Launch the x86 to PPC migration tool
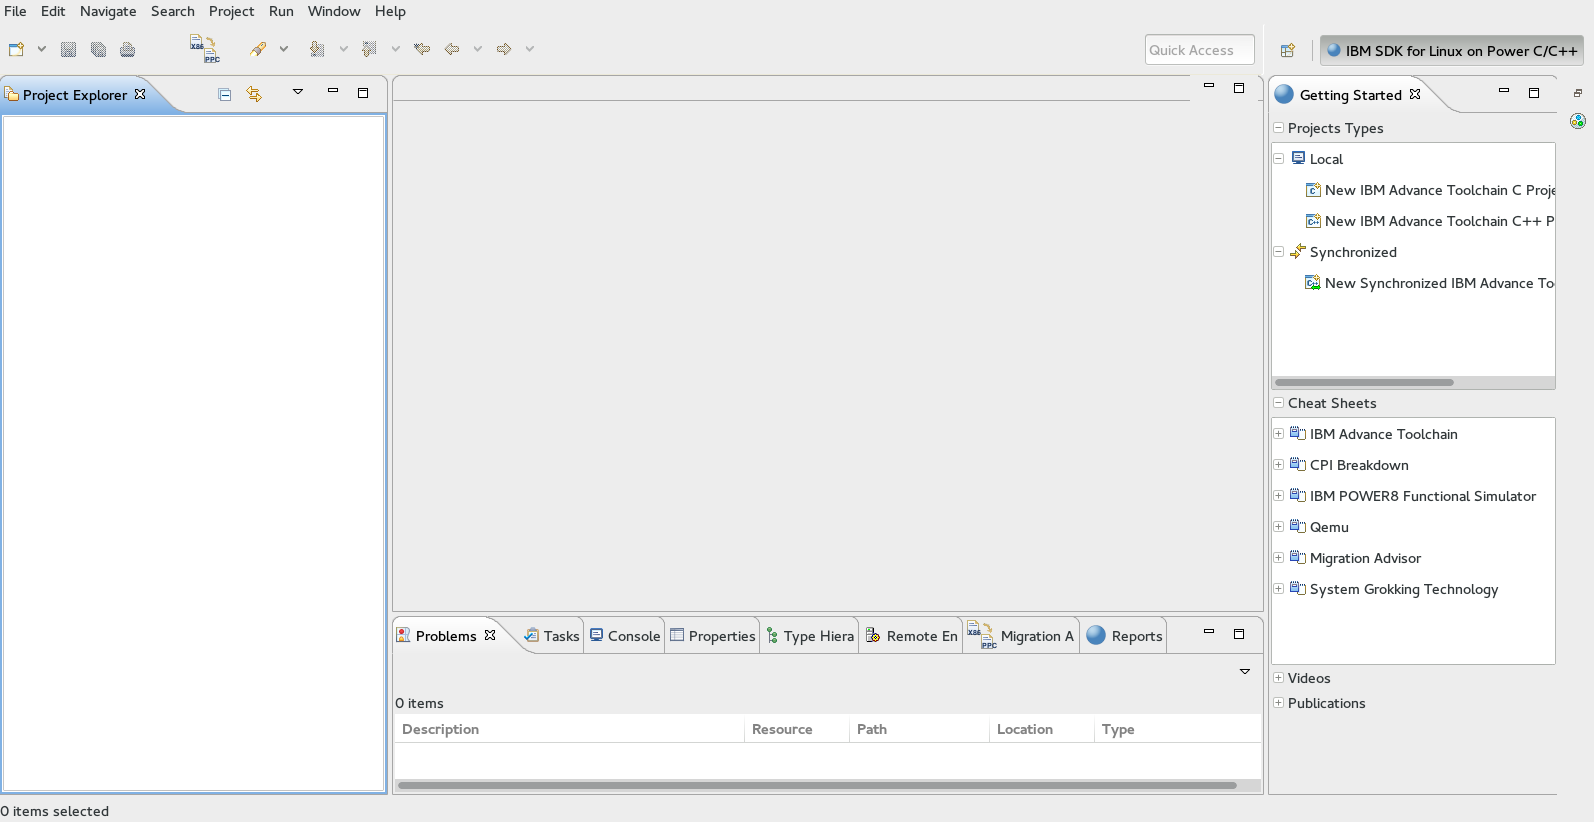Viewport: 1594px width, 822px height. tap(204, 49)
